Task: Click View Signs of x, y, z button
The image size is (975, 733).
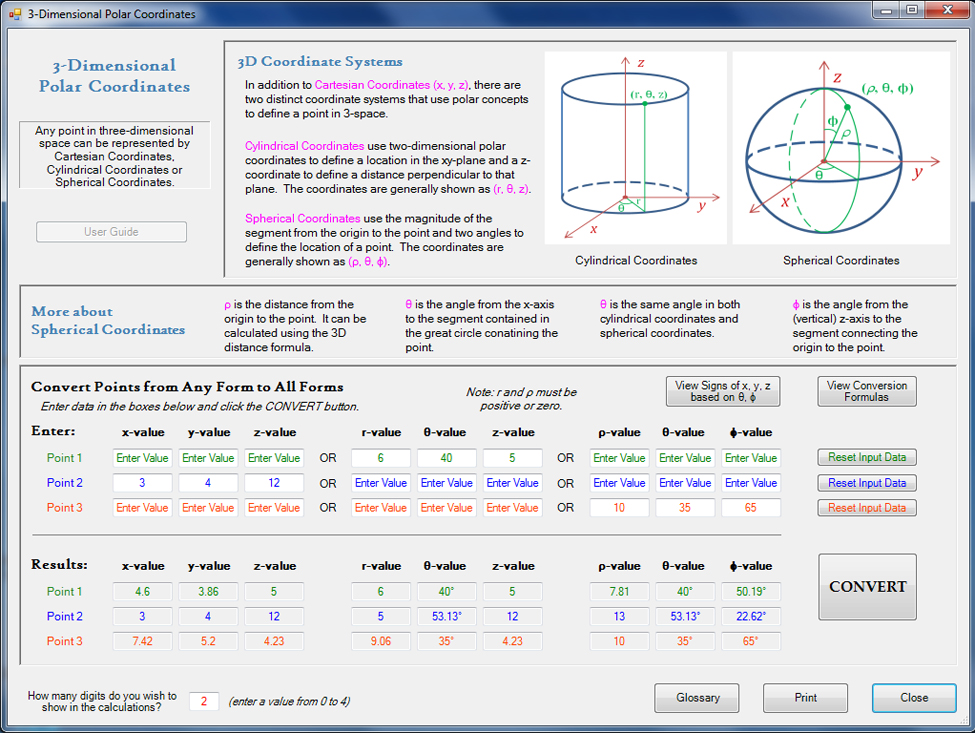Action: pos(722,391)
